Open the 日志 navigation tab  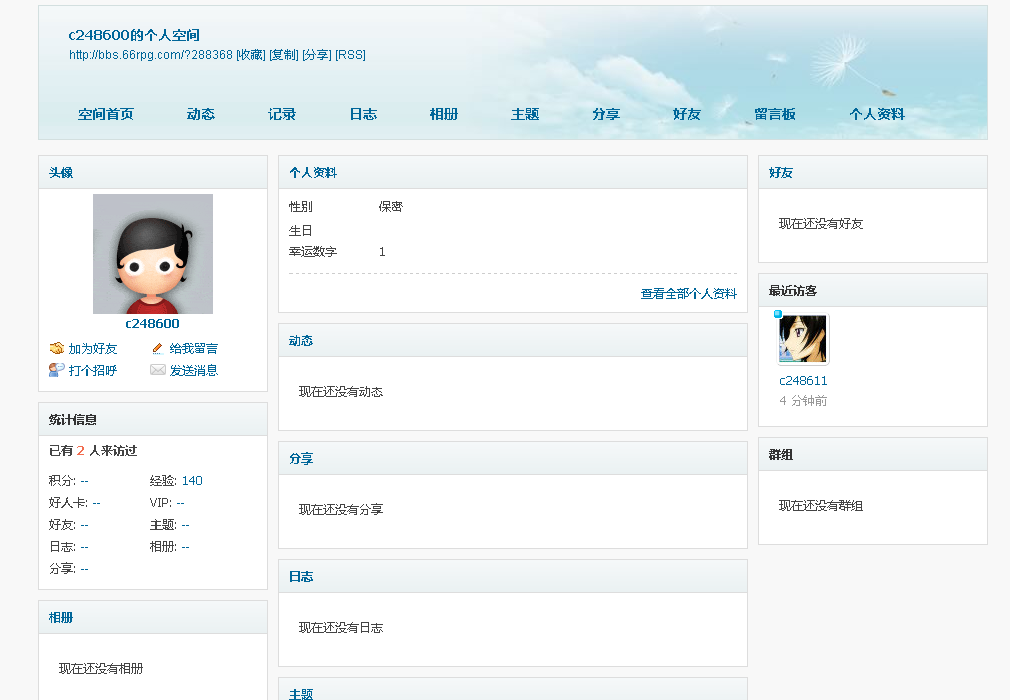pyautogui.click(x=363, y=114)
